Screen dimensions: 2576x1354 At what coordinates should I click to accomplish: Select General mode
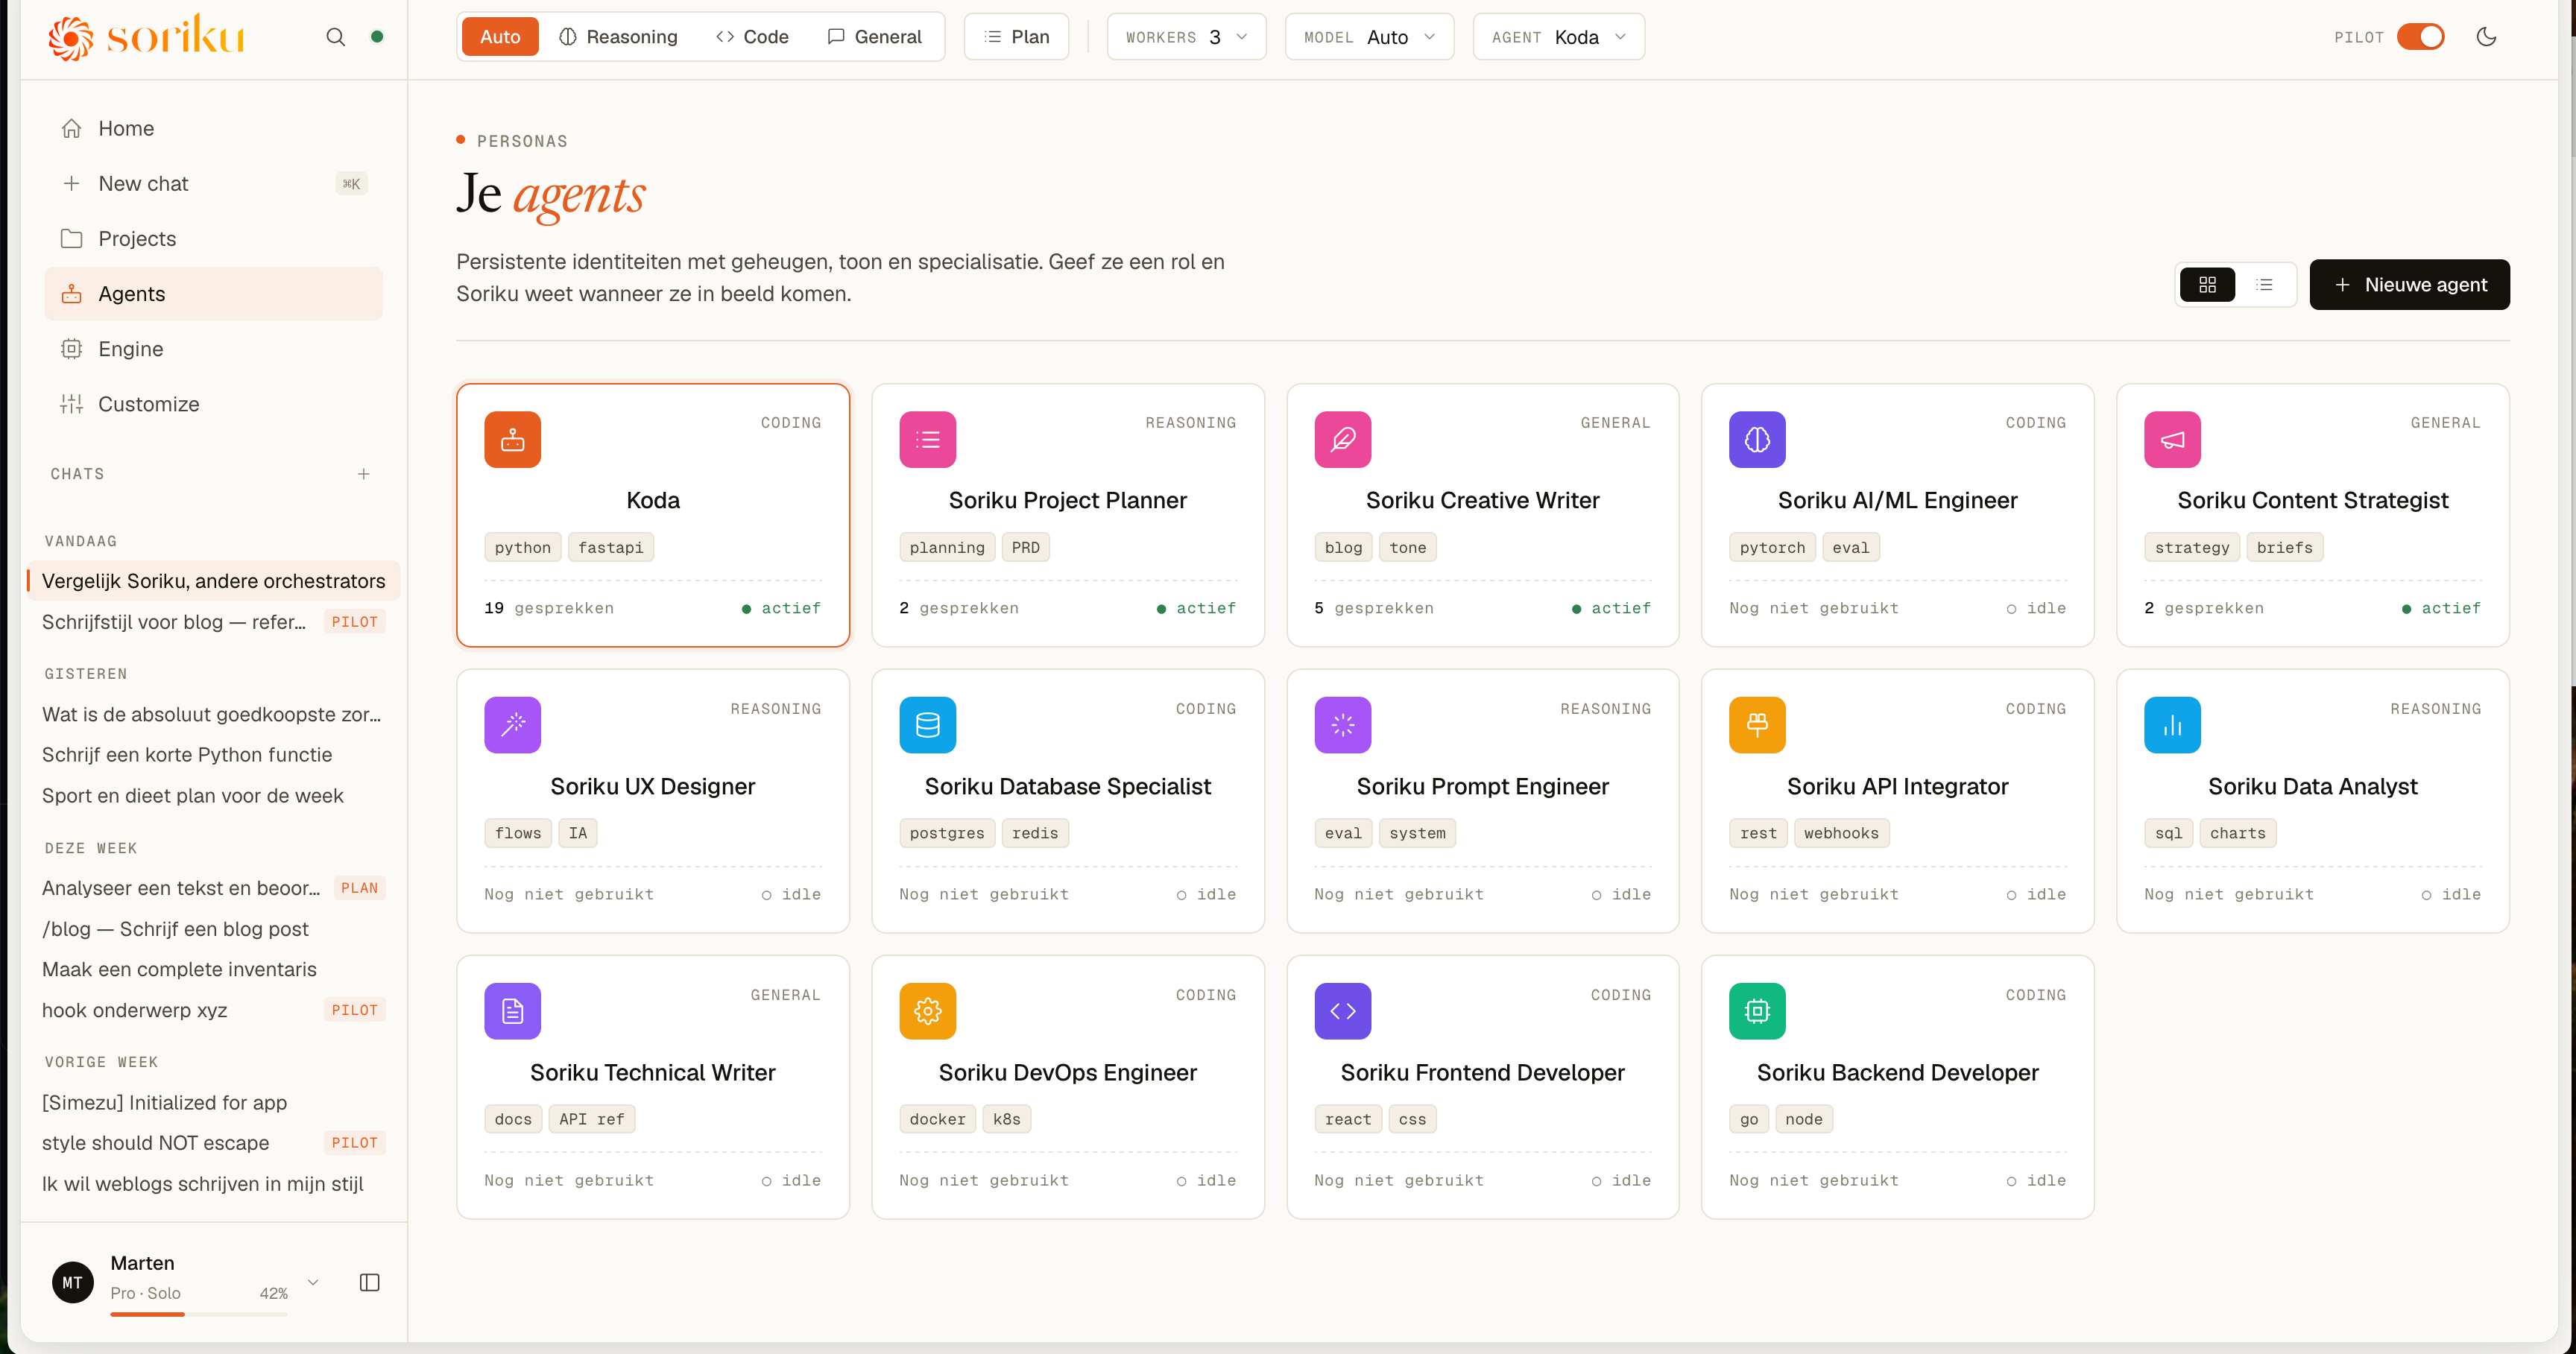[874, 37]
